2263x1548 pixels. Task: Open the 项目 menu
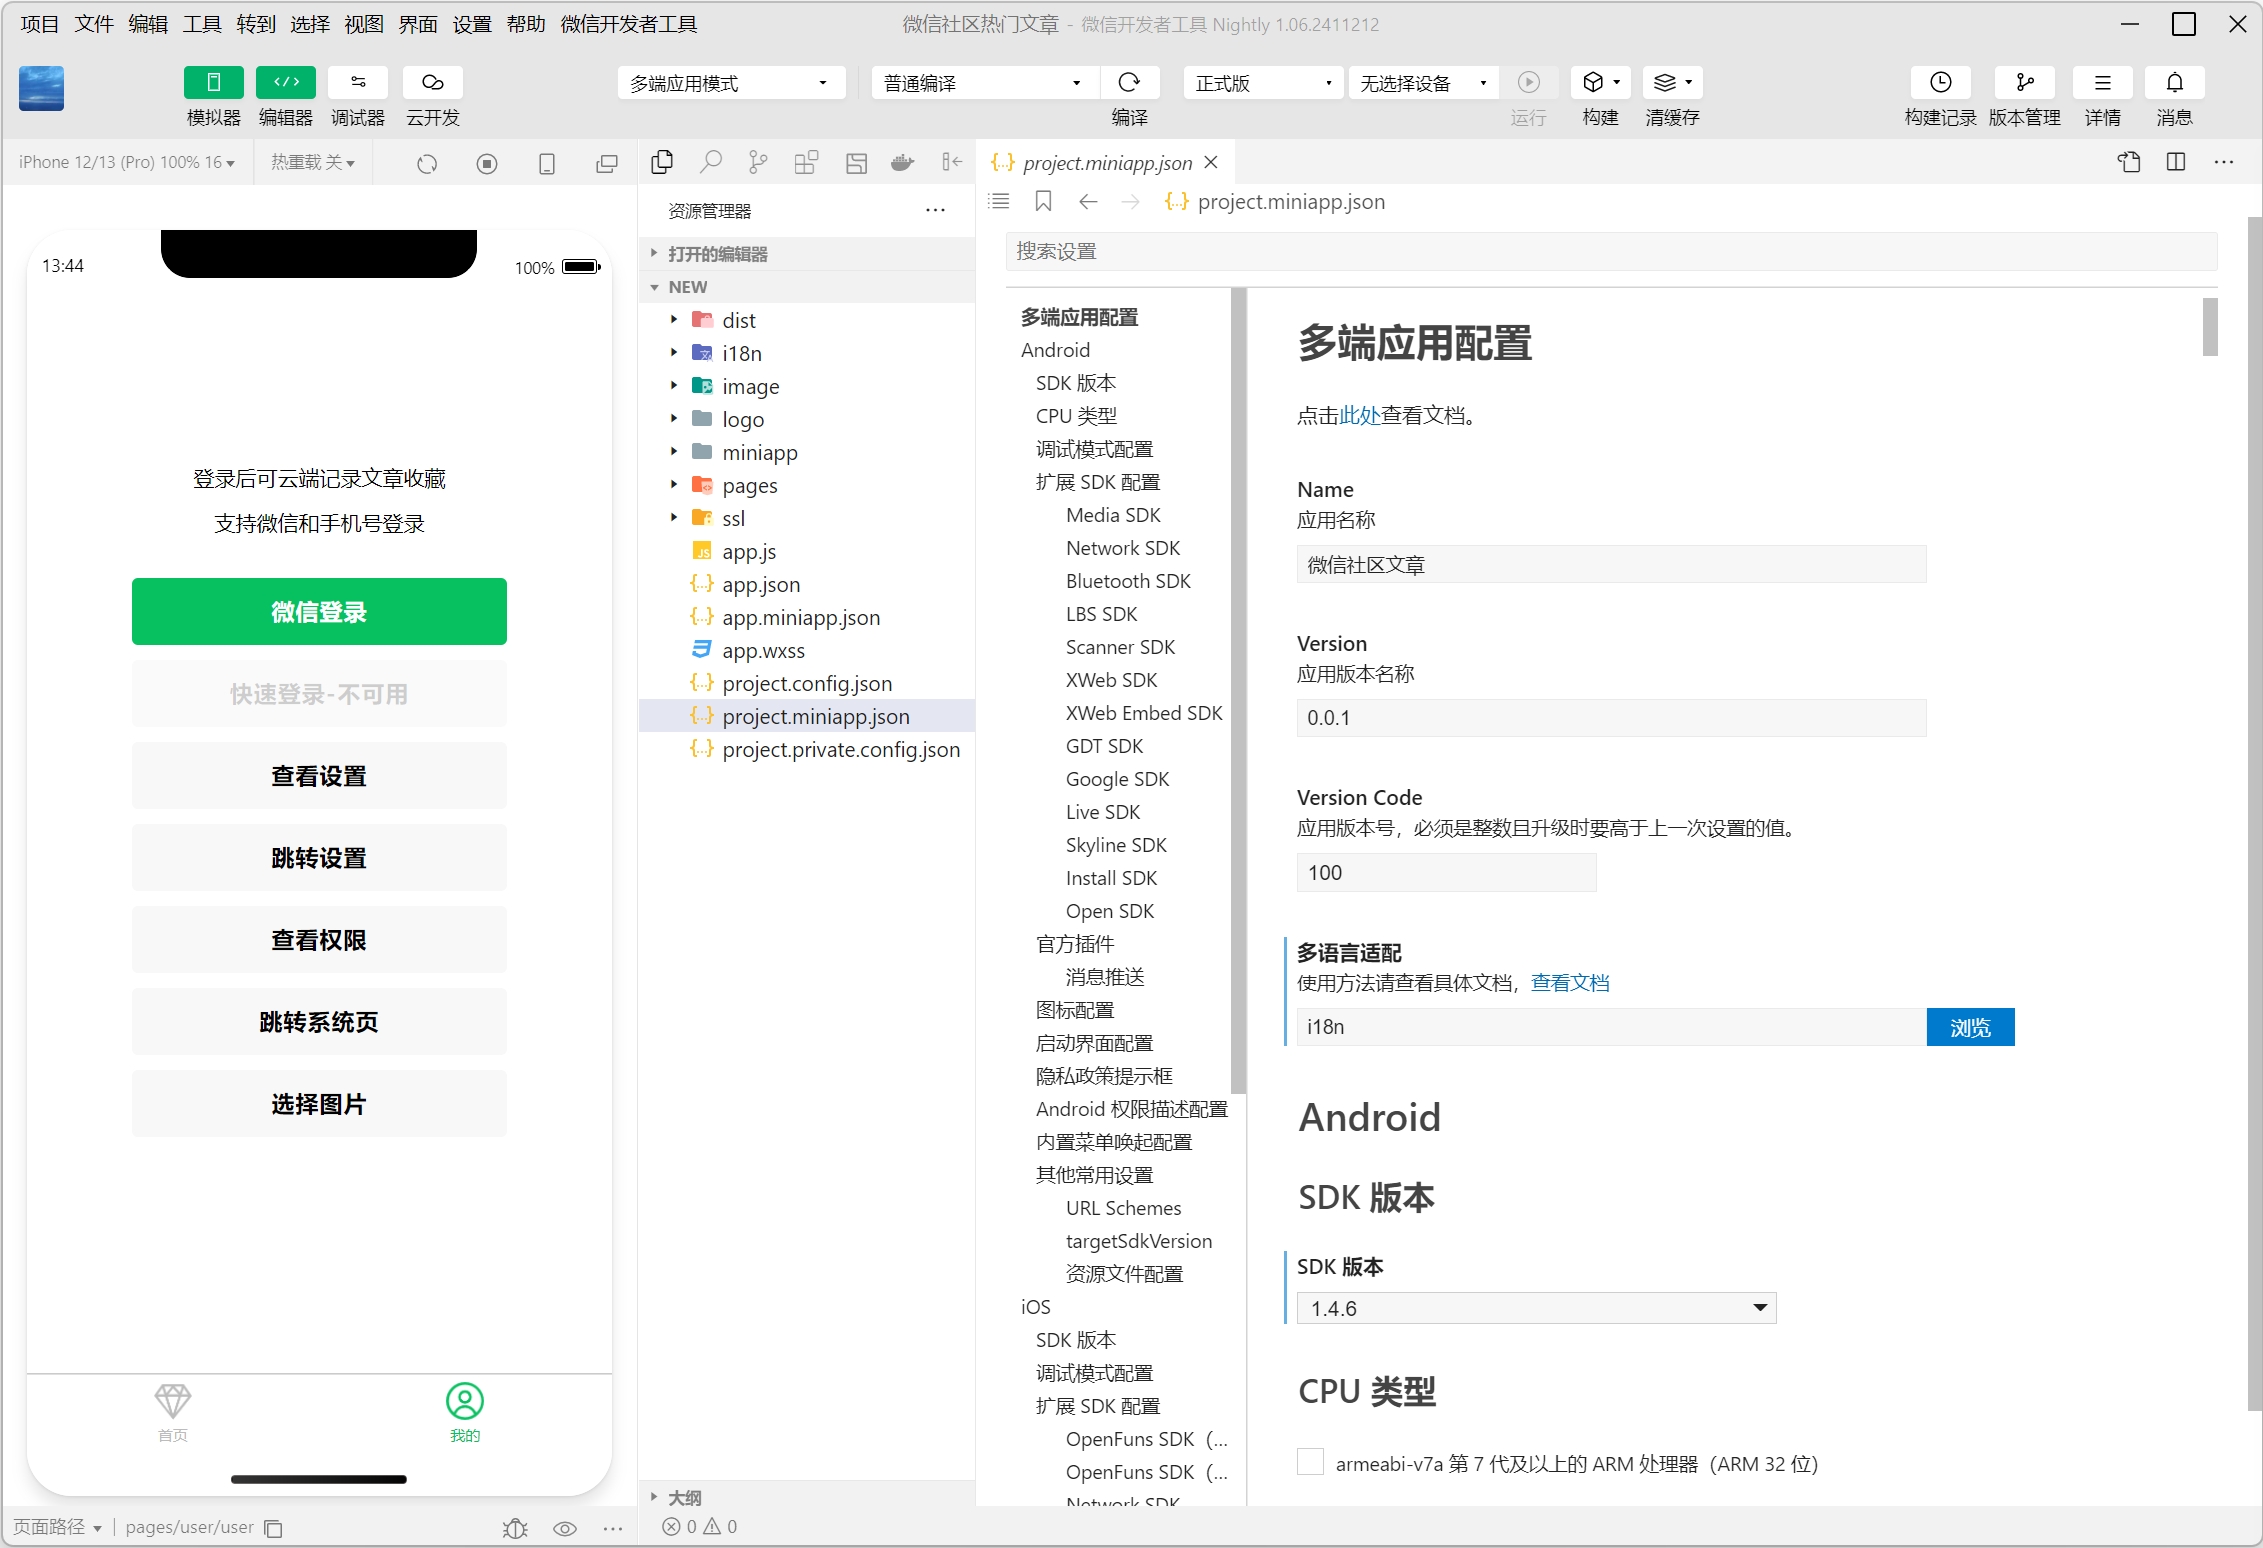[40, 24]
